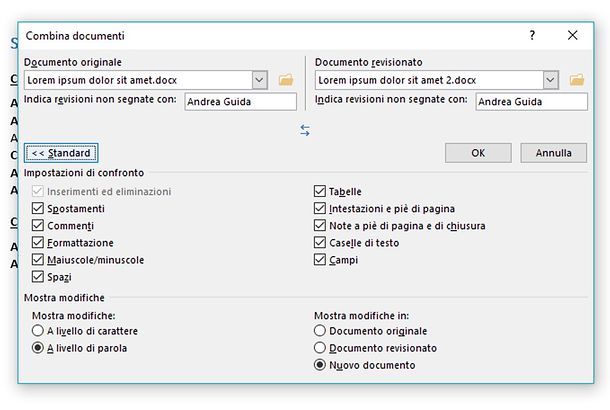Uncheck the Tabelle option

coord(320,192)
